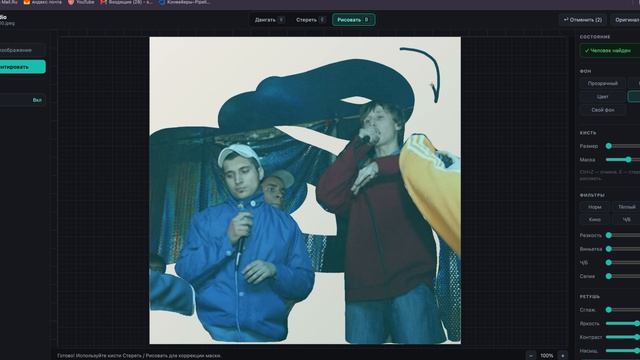Adjust the Ч/Б slider

[x=623, y=262]
